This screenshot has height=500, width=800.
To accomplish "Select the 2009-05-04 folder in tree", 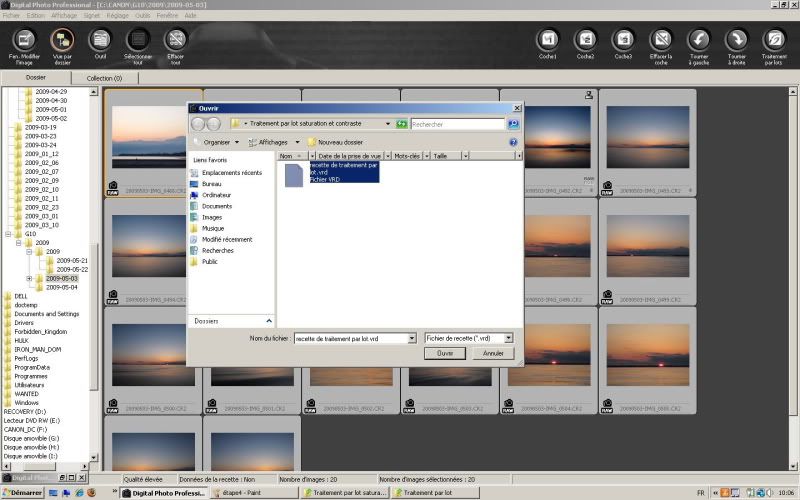I will (x=61, y=287).
